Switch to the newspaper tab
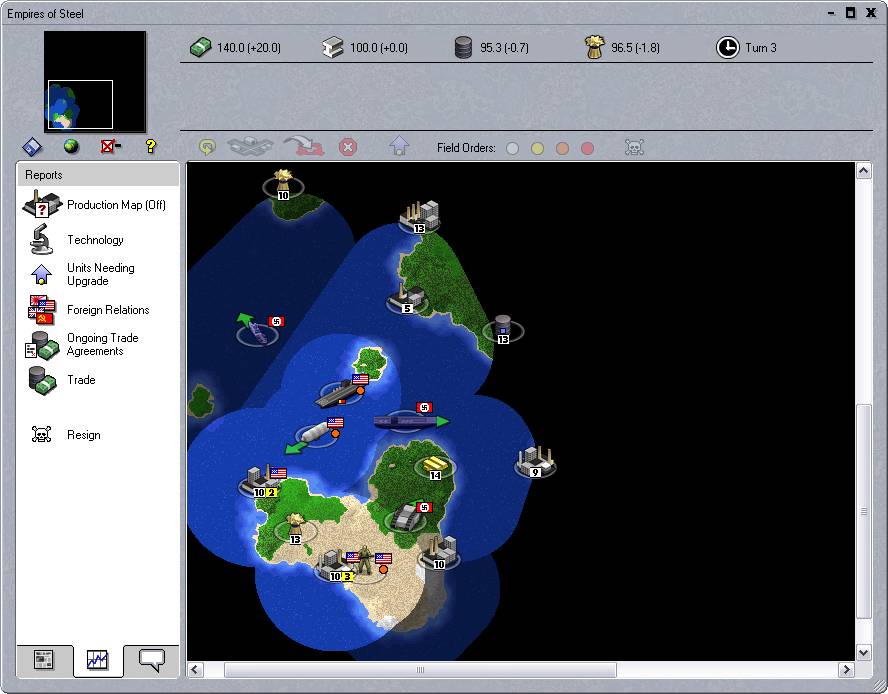 pyautogui.click(x=44, y=660)
